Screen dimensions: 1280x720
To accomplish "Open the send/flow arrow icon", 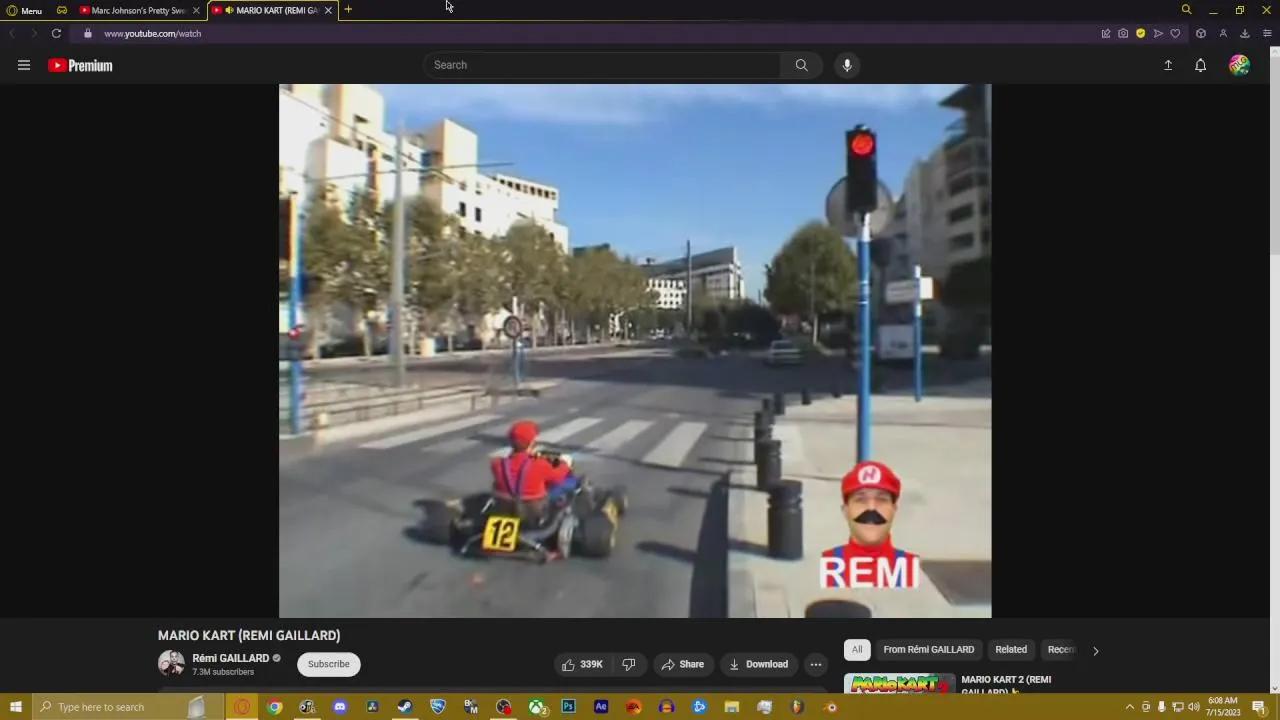I will tap(1158, 33).
